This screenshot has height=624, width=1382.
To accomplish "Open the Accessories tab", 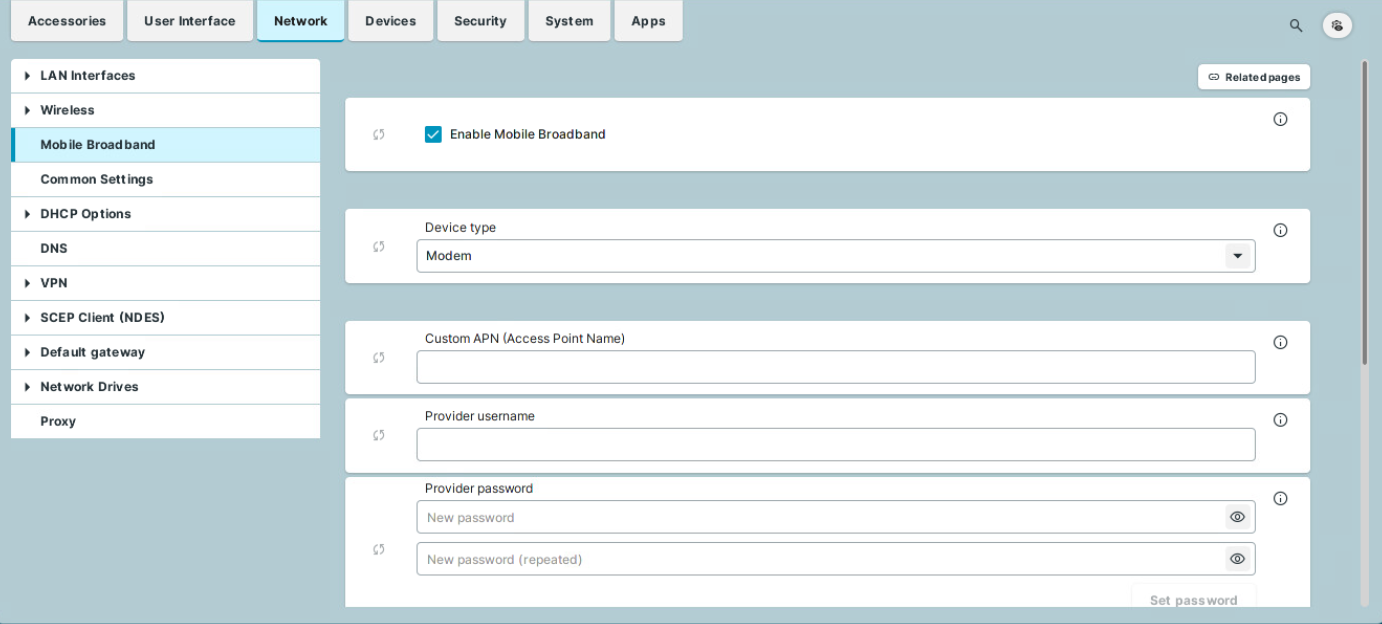I will [x=67, y=21].
